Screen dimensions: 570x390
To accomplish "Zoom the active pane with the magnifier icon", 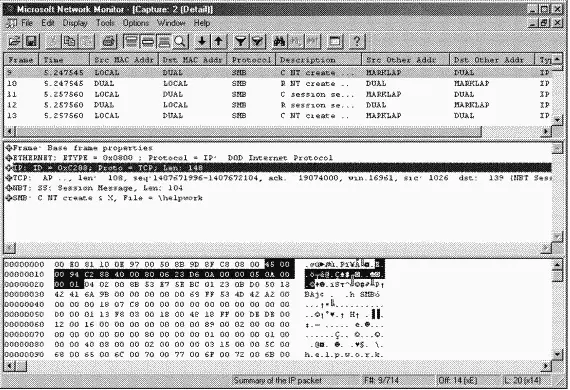I will [180, 42].
